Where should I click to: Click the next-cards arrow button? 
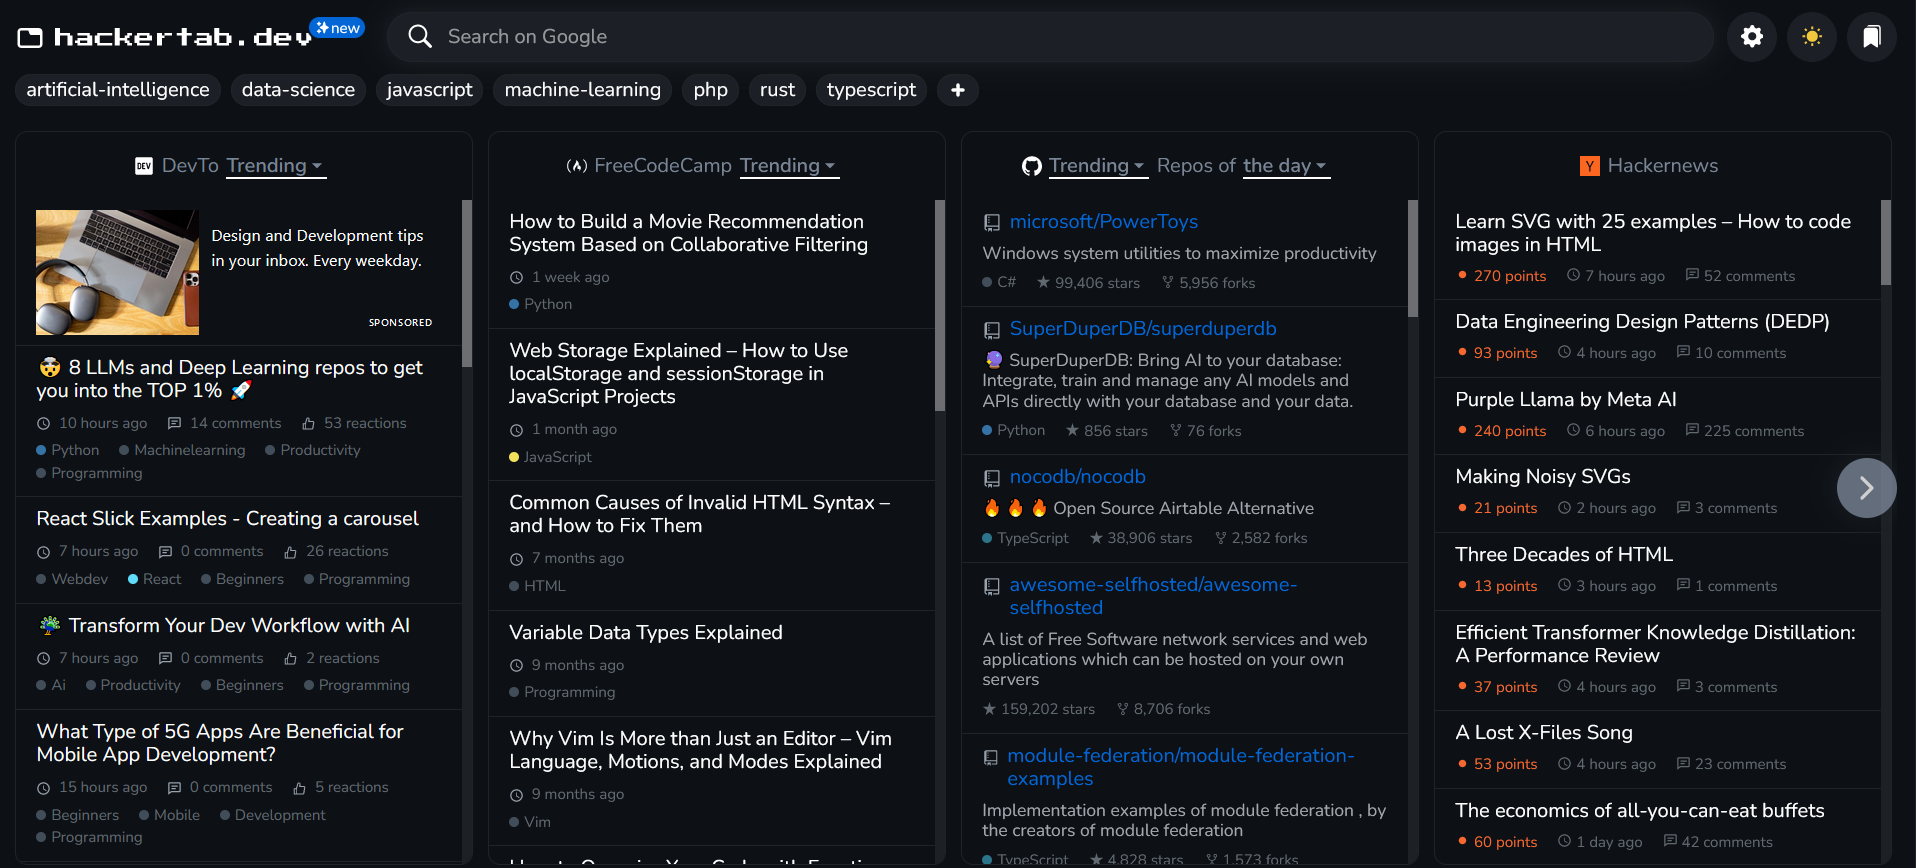tap(1866, 488)
